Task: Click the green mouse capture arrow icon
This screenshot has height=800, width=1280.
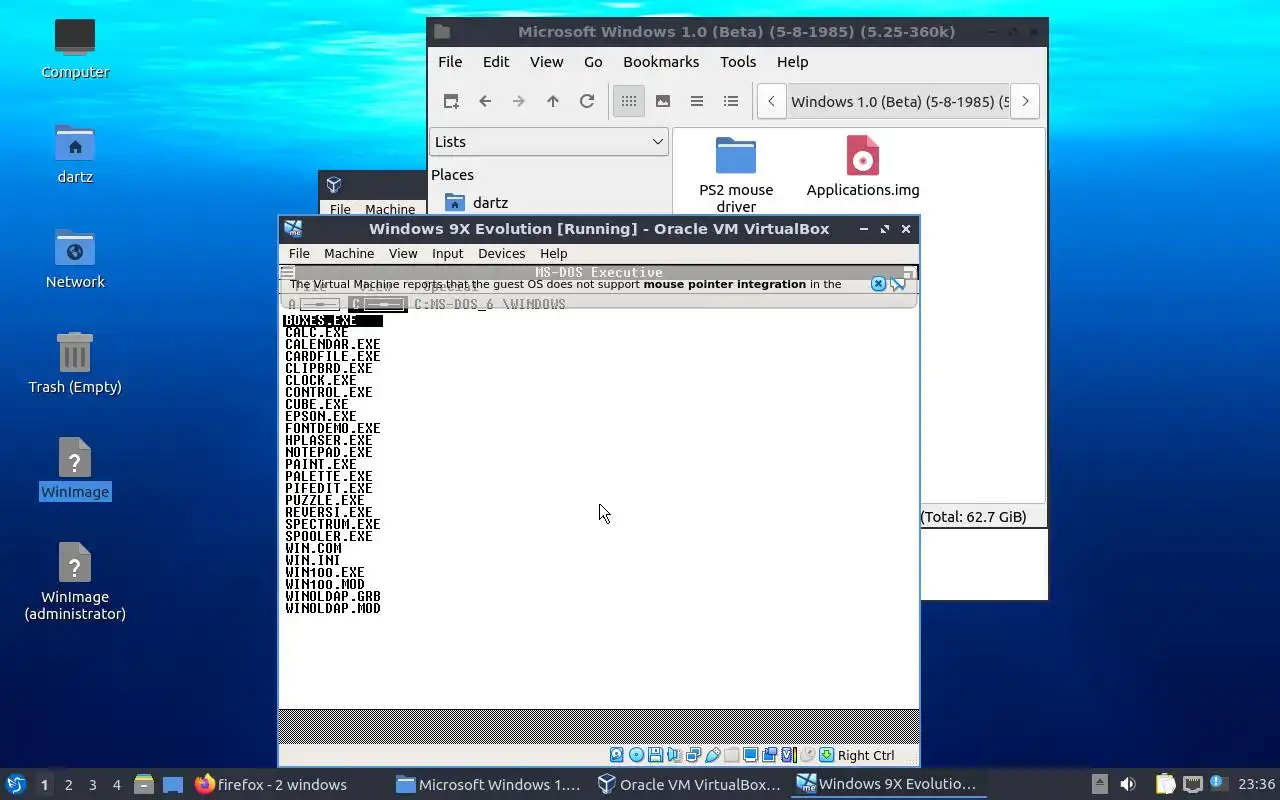Action: click(826, 755)
